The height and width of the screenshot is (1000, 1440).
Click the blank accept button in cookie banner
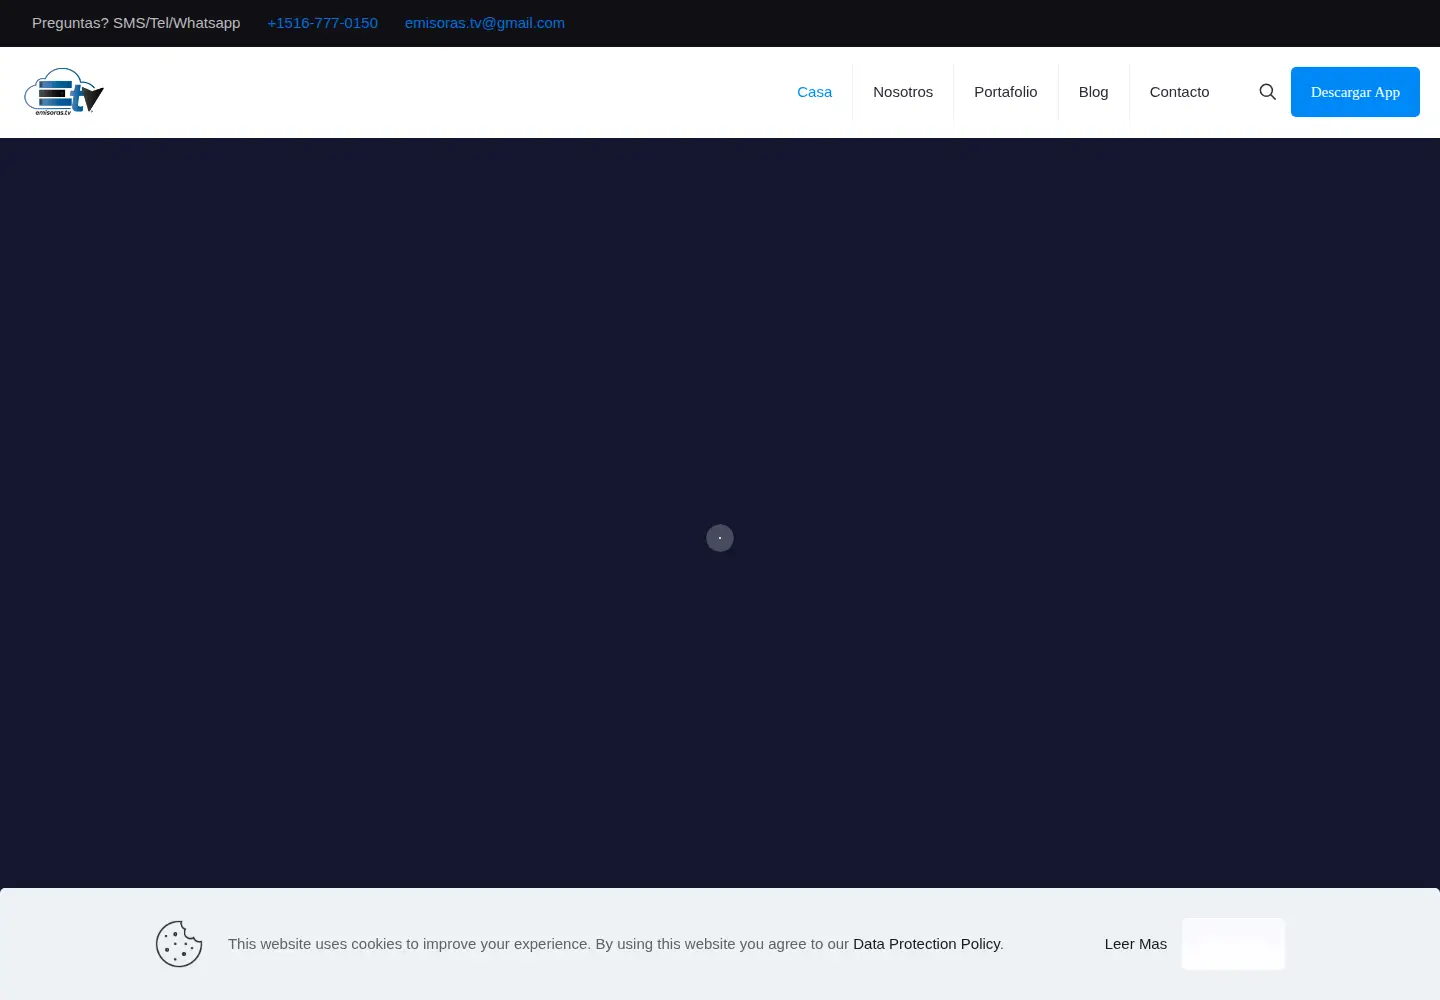1233,944
